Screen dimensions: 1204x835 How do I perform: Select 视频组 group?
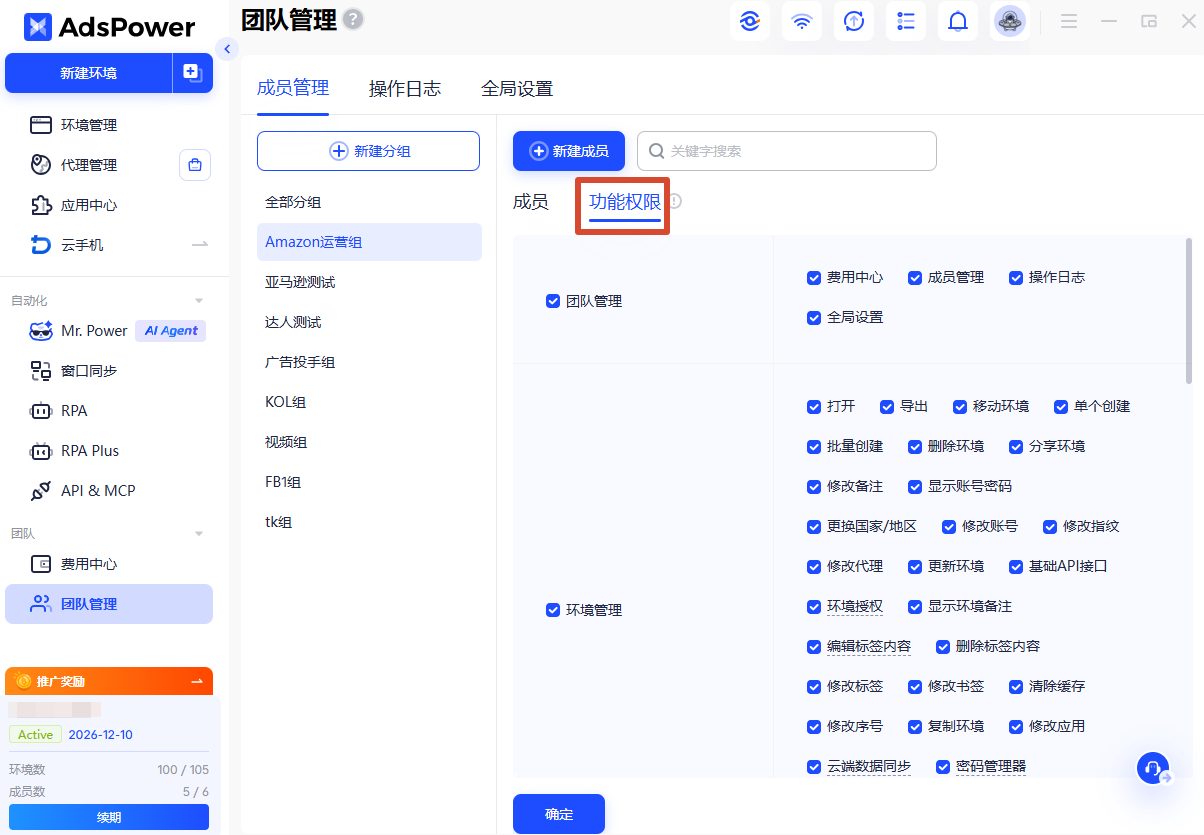369,442
